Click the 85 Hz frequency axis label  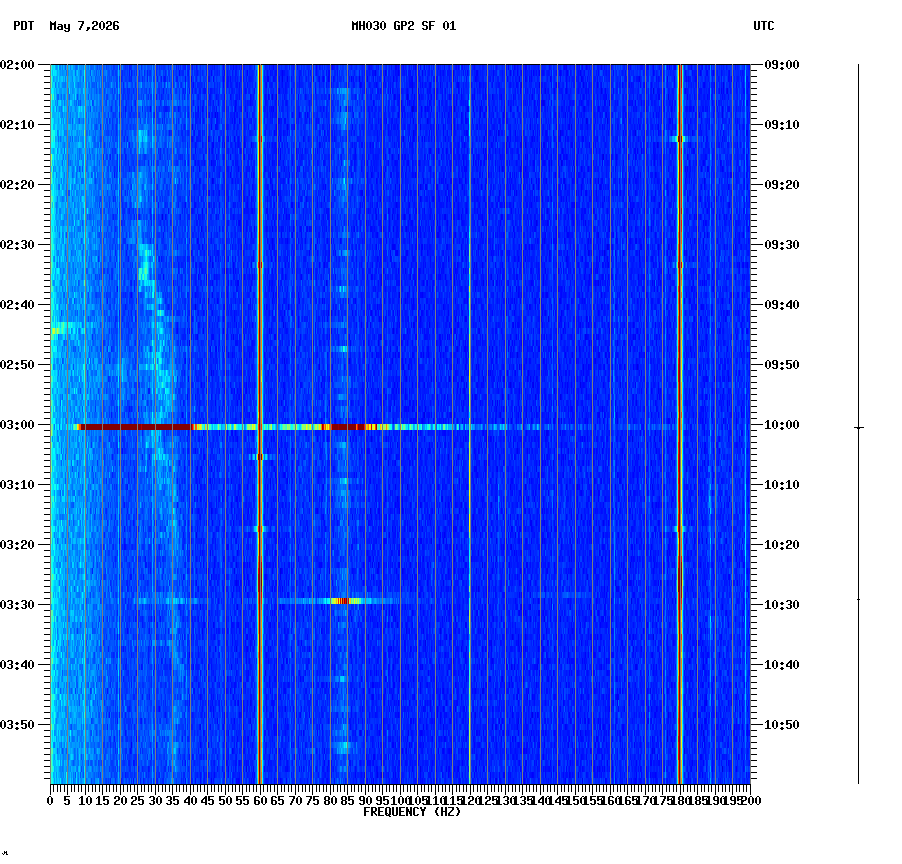coord(347,801)
